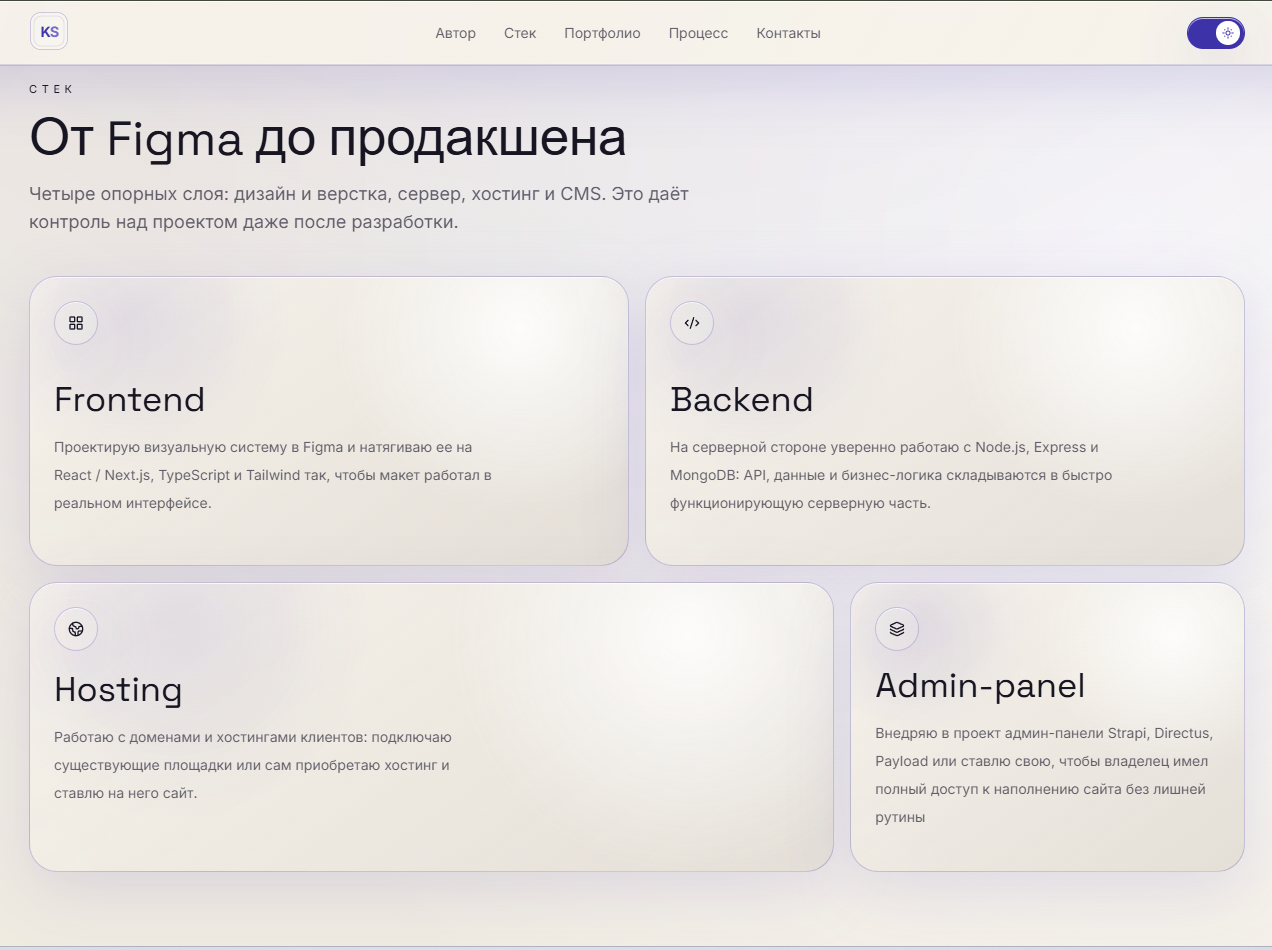
Task: Open the Контакты nav link
Action: point(788,33)
